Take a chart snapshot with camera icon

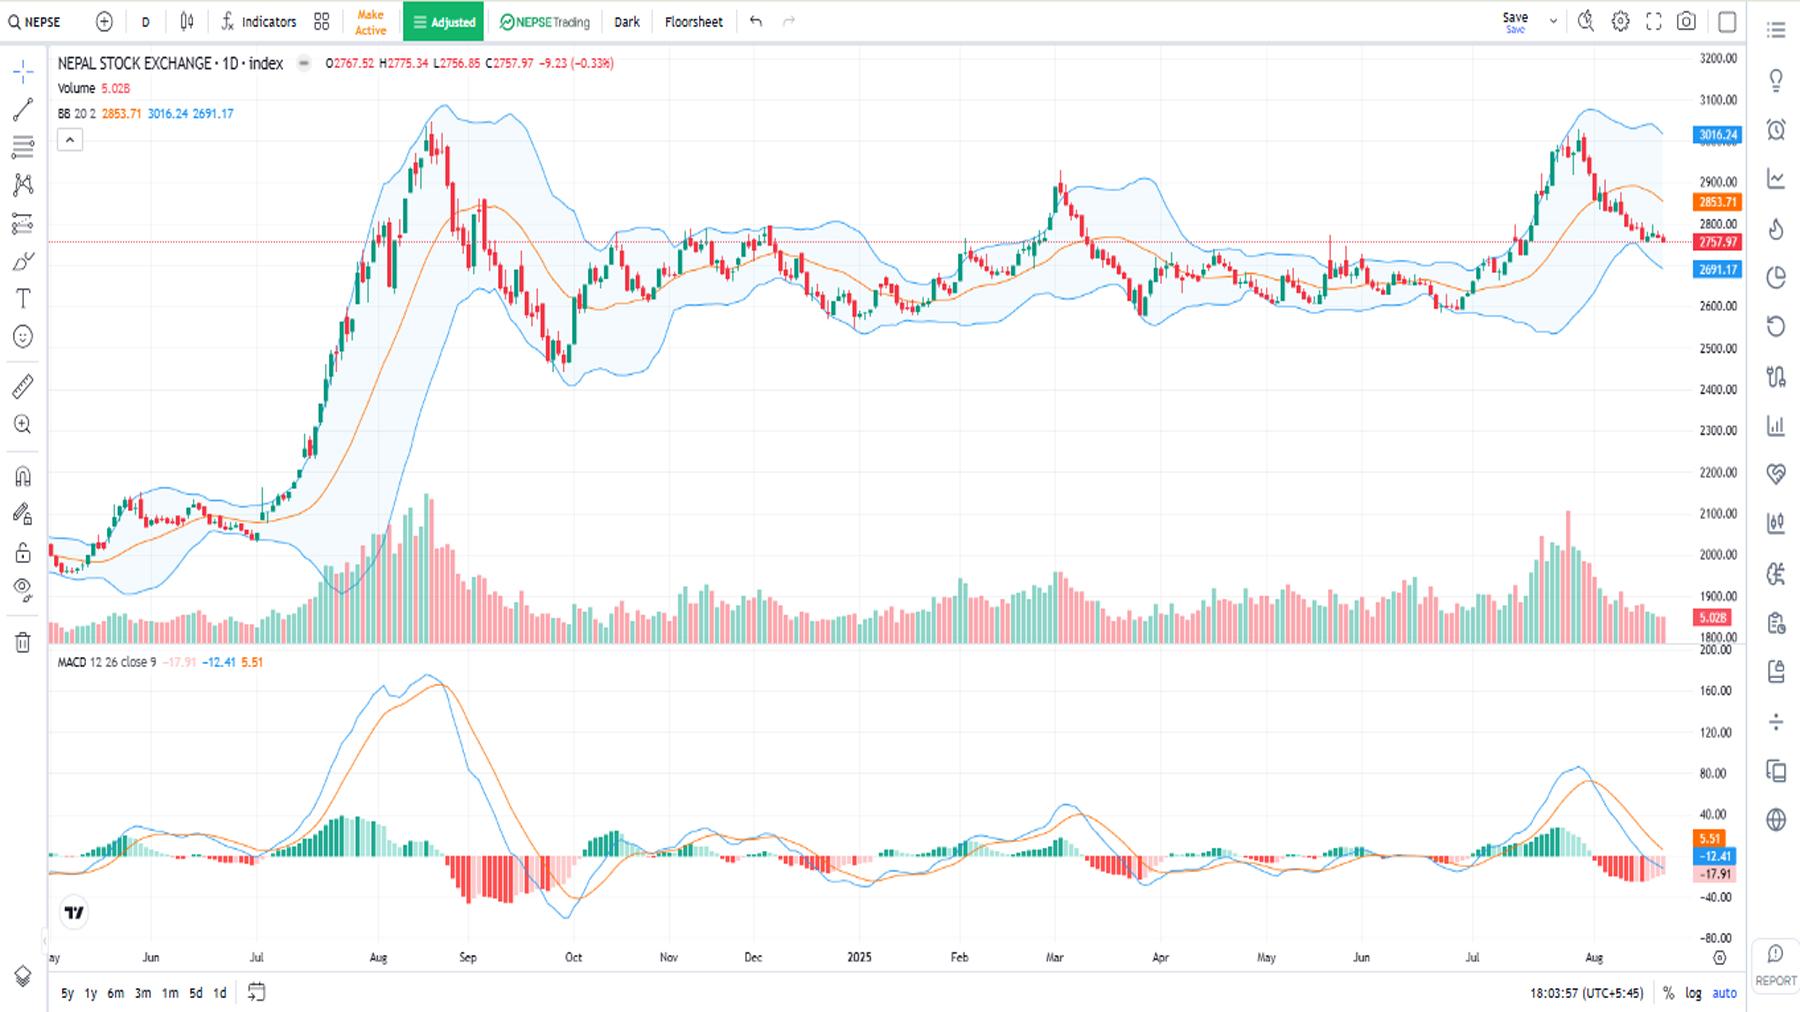click(1686, 22)
